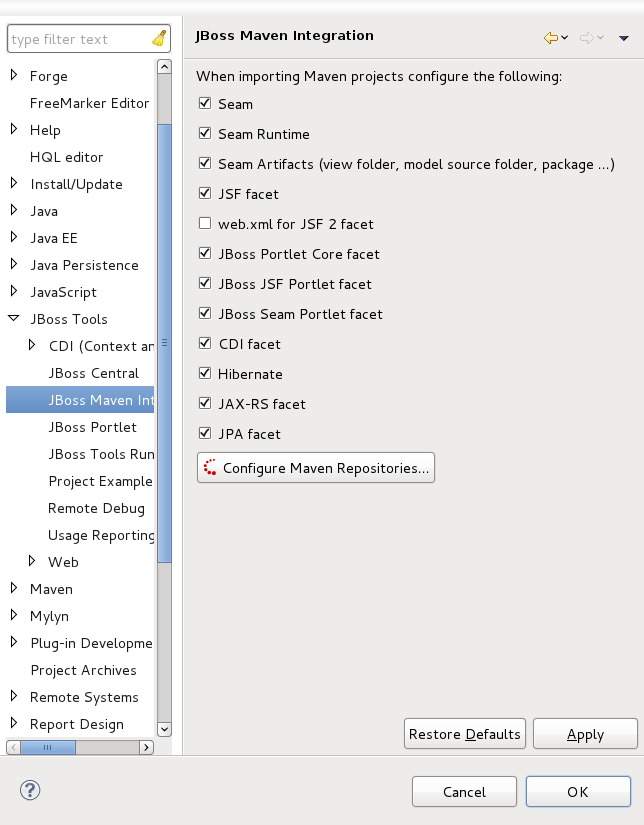The width and height of the screenshot is (644, 825).
Task: Open the preferences page view menu arrow
Action: point(624,38)
